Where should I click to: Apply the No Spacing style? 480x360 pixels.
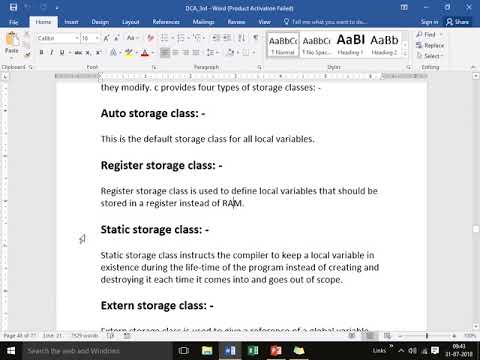click(x=317, y=45)
